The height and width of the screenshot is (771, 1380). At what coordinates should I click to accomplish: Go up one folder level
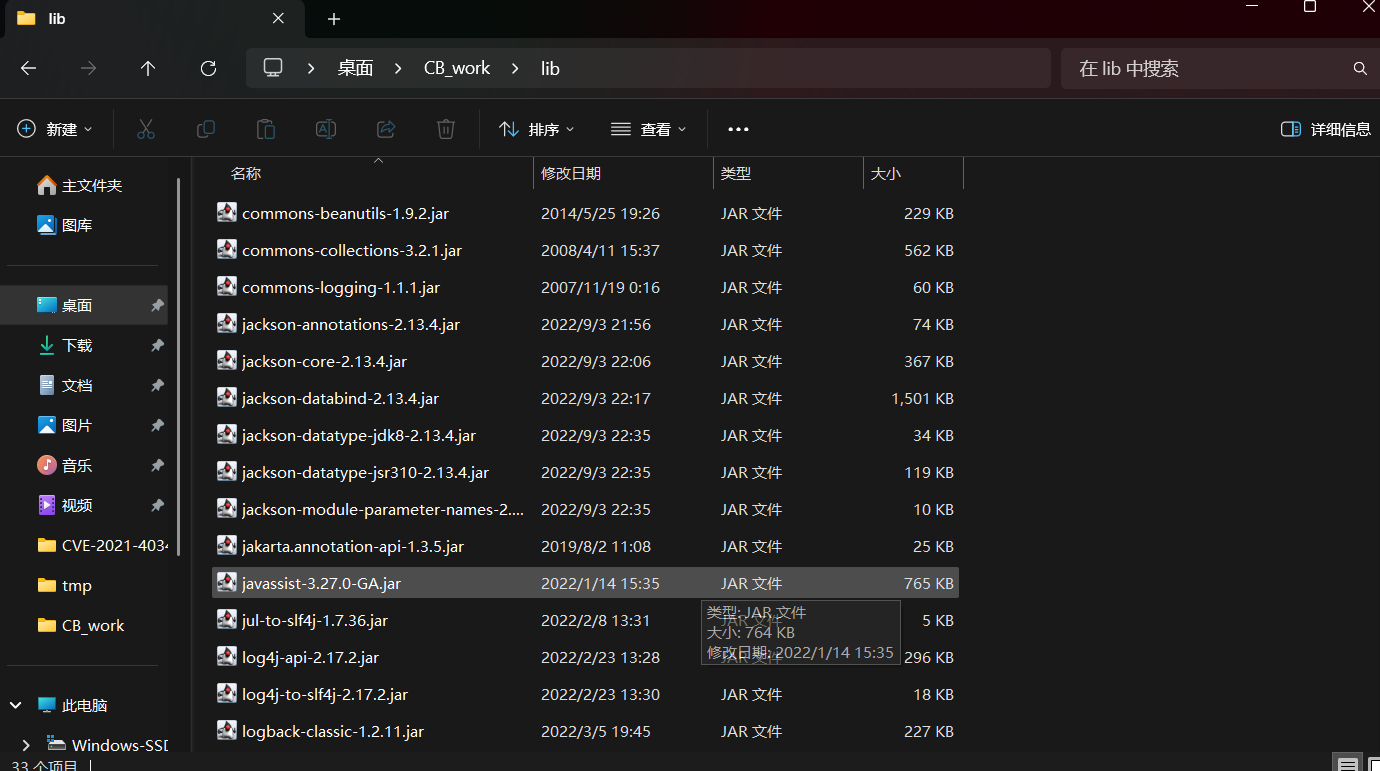[x=148, y=68]
